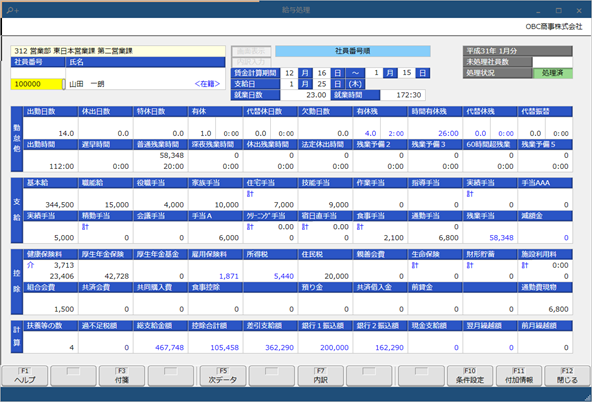The image size is (592, 402).
Task: Close the screen with F12 閉じる
Action: (567, 376)
